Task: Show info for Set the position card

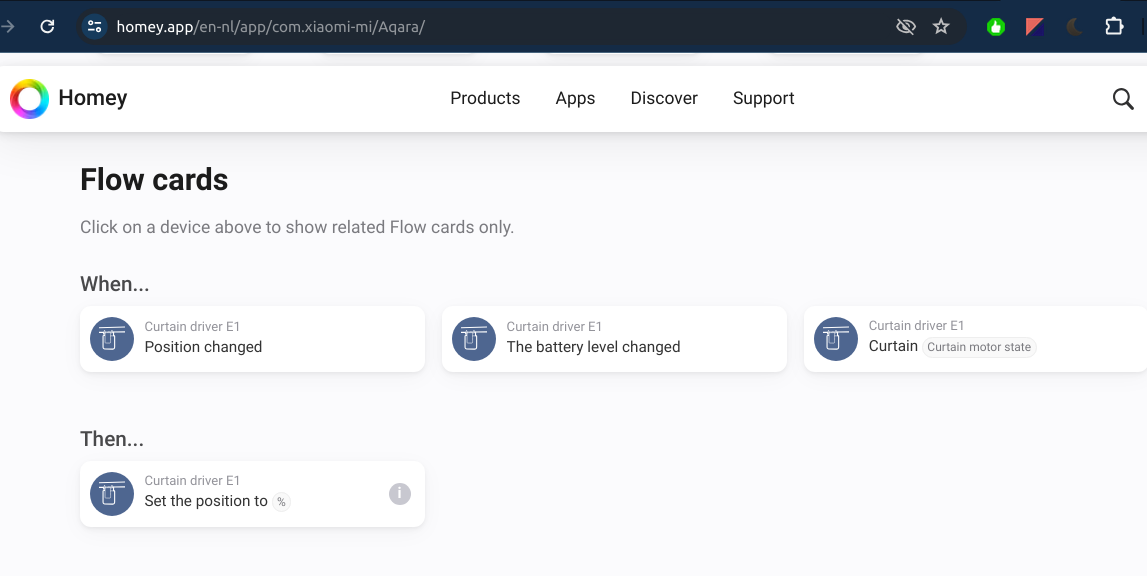Action: [x=400, y=494]
